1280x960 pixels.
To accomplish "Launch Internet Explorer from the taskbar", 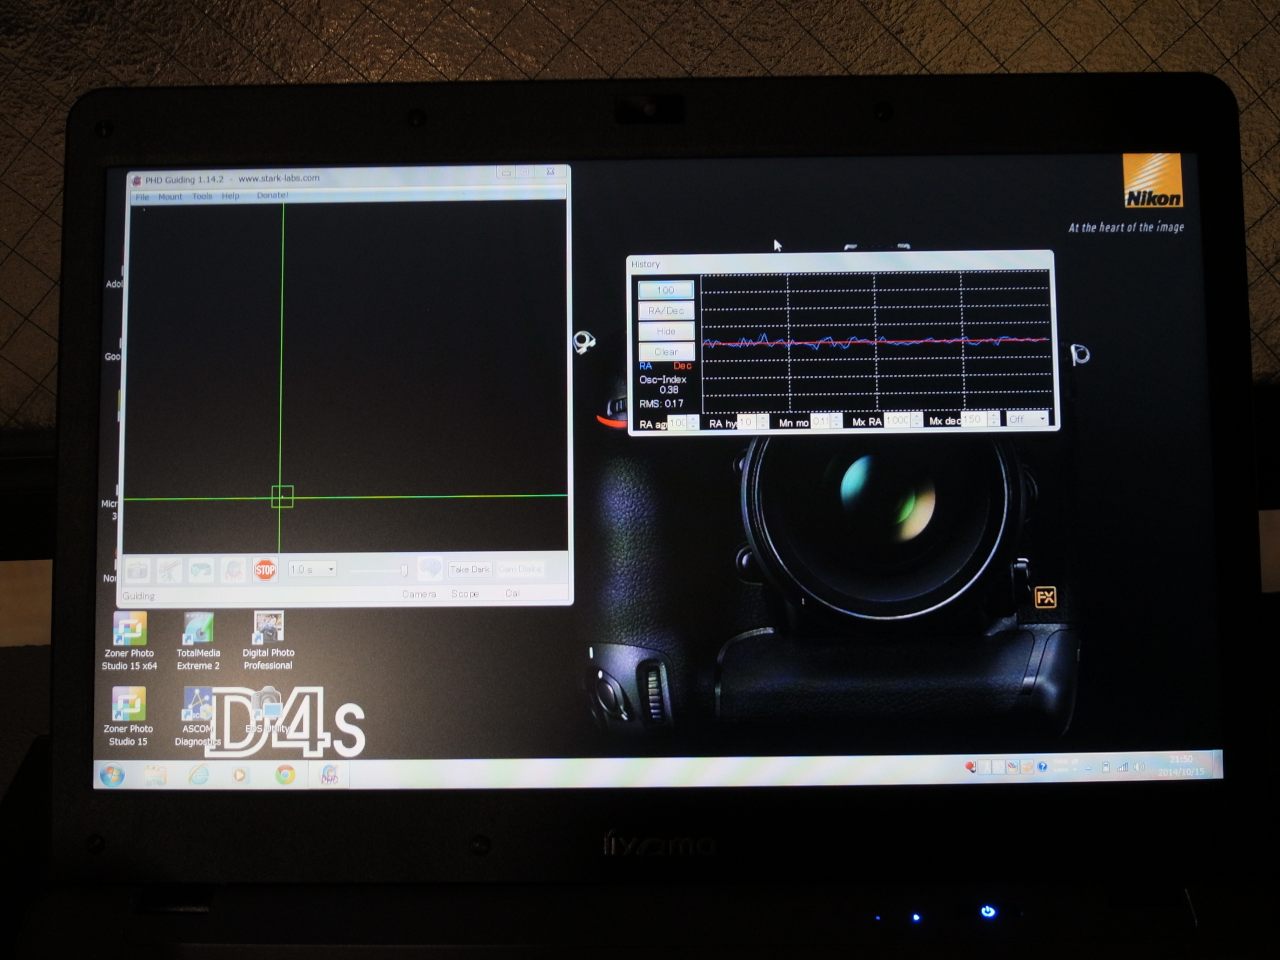I will click(x=198, y=775).
